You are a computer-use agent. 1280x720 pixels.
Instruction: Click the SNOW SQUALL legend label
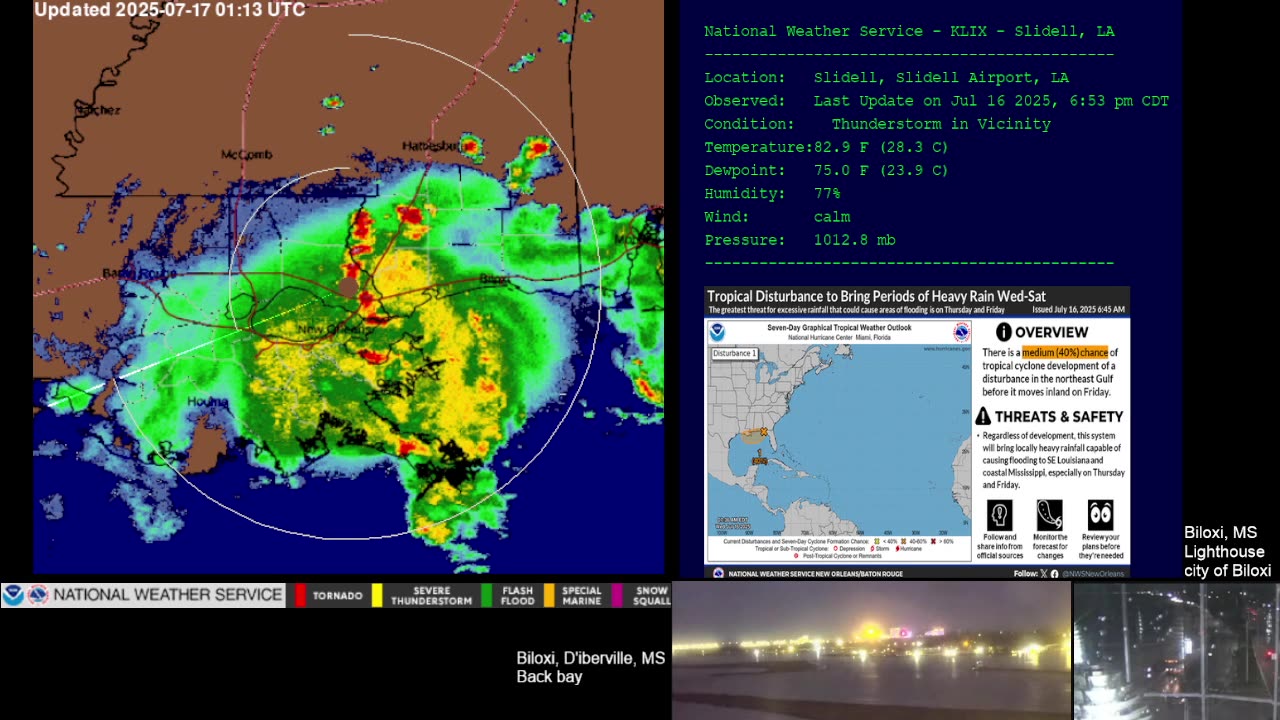(x=651, y=596)
